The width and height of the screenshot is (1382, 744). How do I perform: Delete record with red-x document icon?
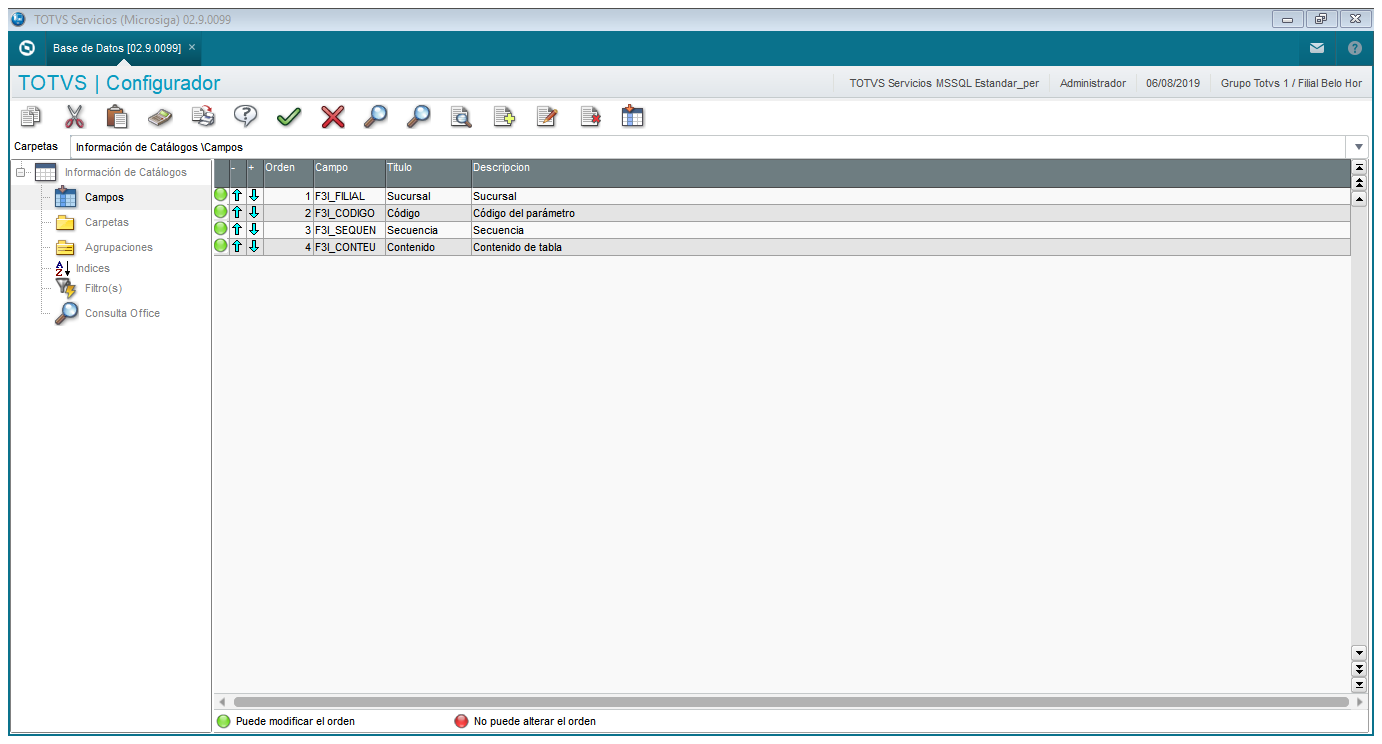(x=590, y=116)
